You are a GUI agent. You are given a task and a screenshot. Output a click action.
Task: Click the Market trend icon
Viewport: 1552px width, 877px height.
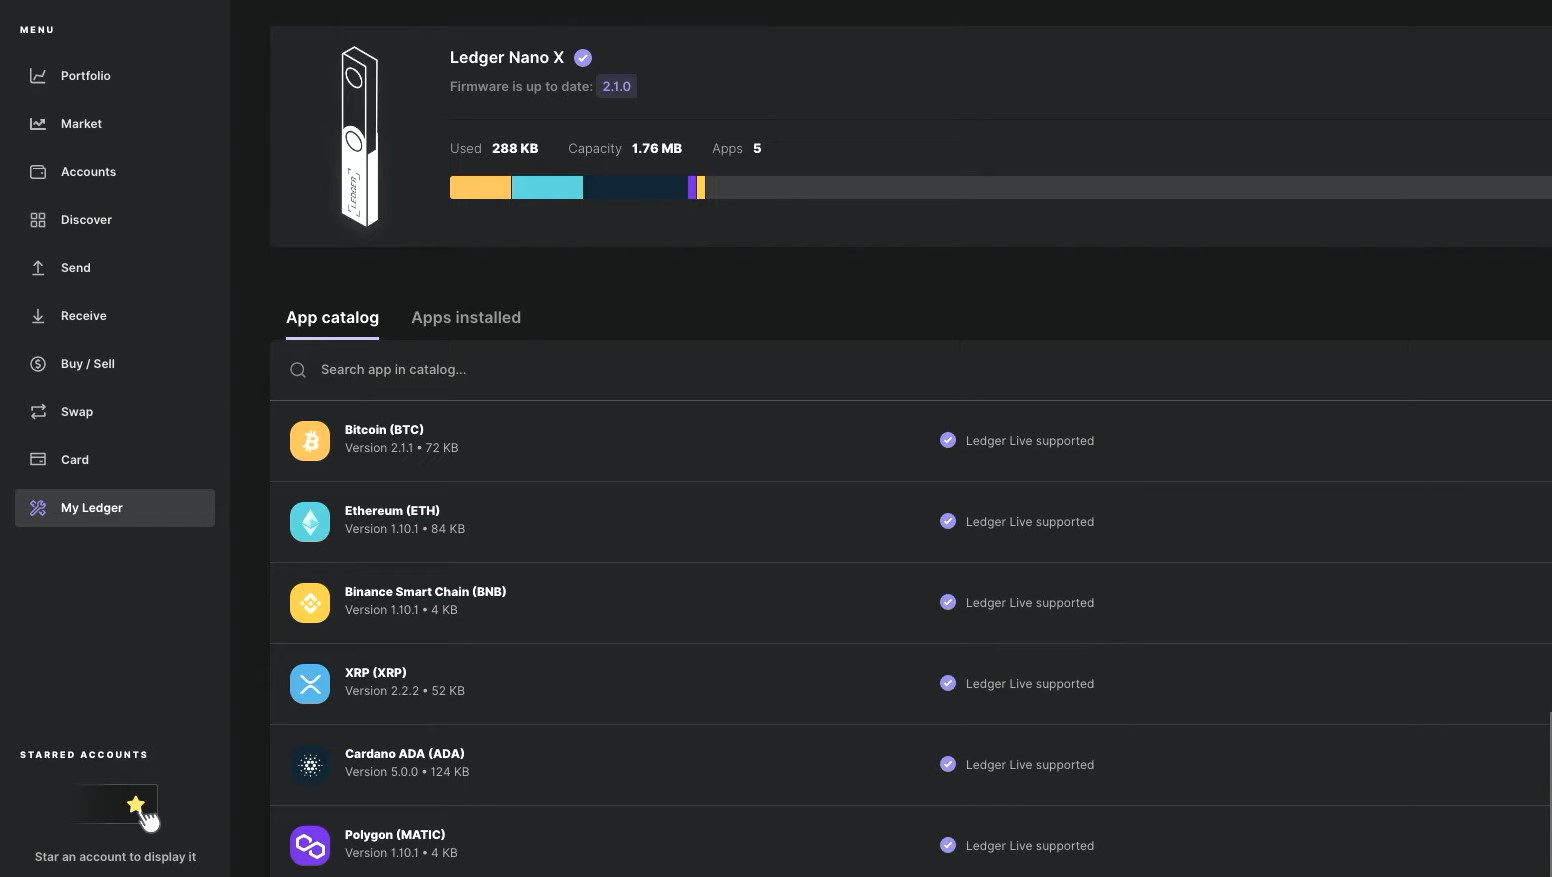point(38,124)
